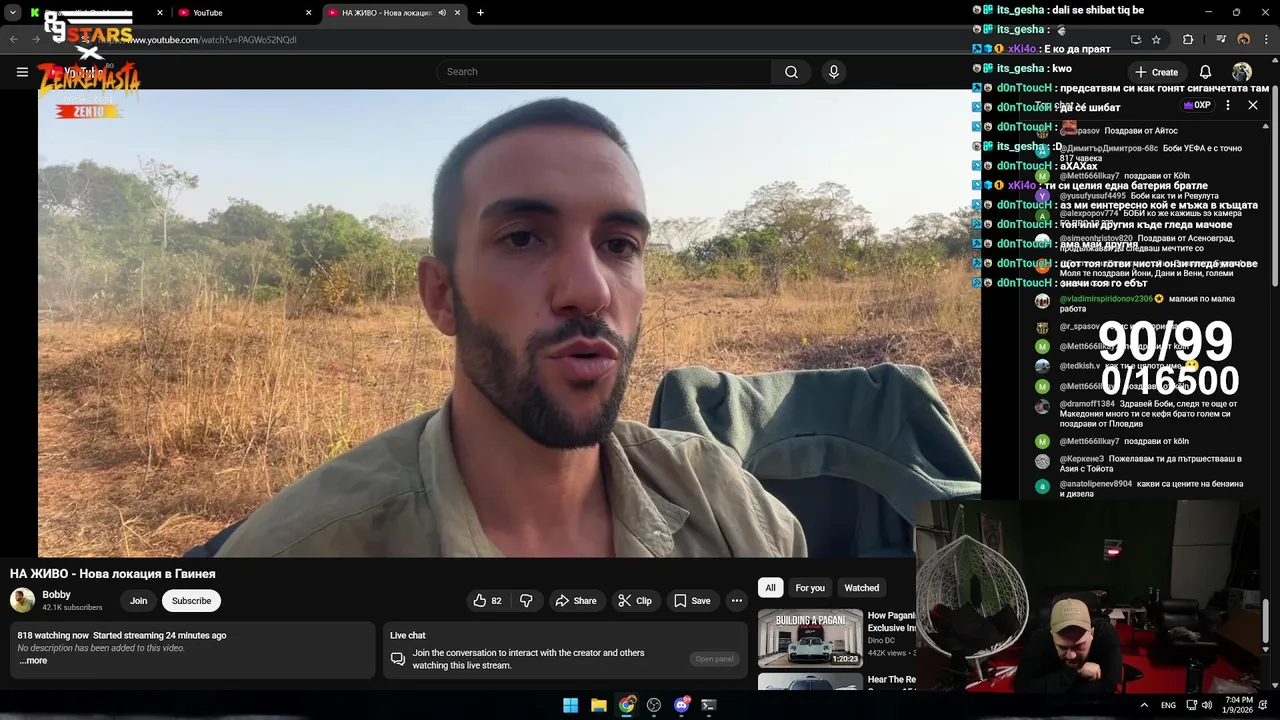Open volume control in system tray
This screenshot has width=1280, height=720.
click(x=1209, y=705)
